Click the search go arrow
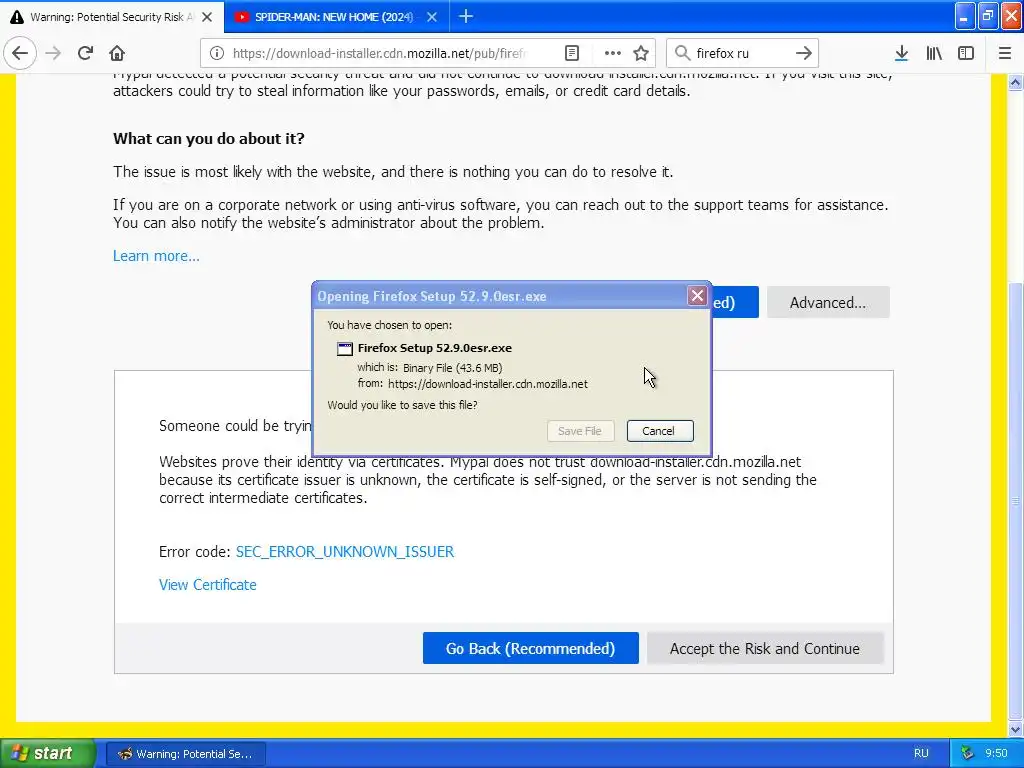This screenshot has height=768, width=1024. (804, 53)
